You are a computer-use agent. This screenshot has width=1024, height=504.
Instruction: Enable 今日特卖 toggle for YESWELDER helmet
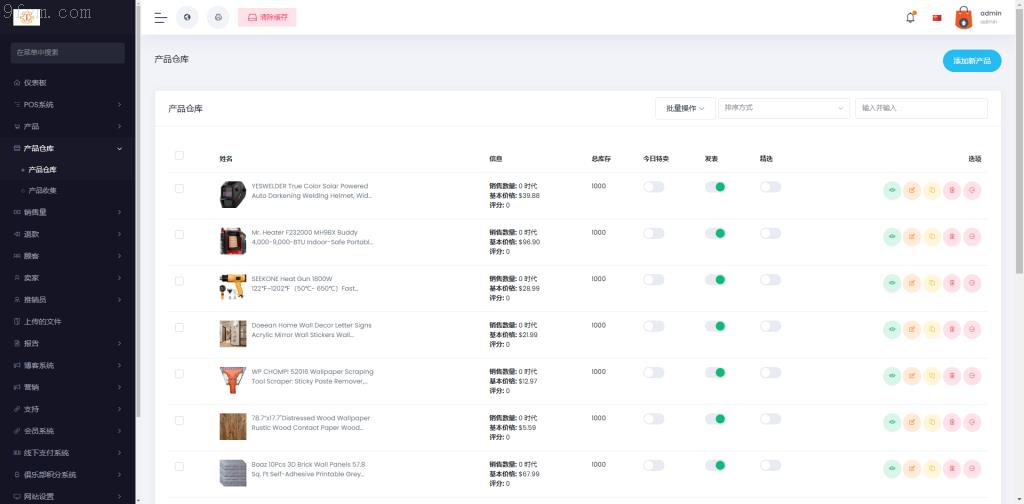point(653,187)
